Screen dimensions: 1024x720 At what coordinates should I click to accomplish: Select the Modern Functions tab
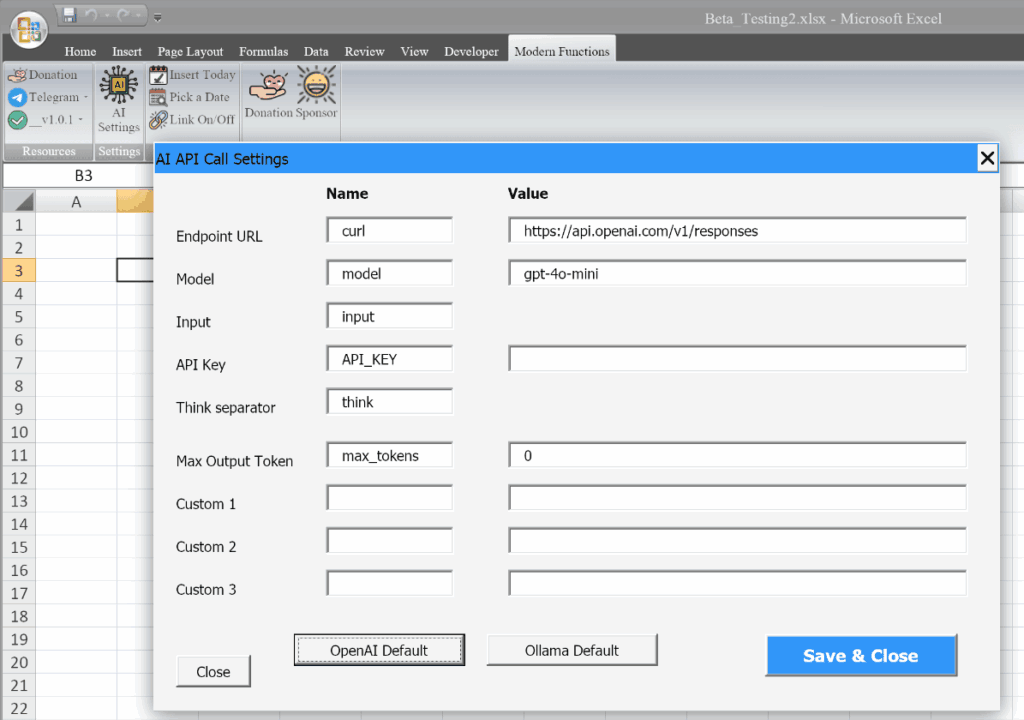point(562,51)
